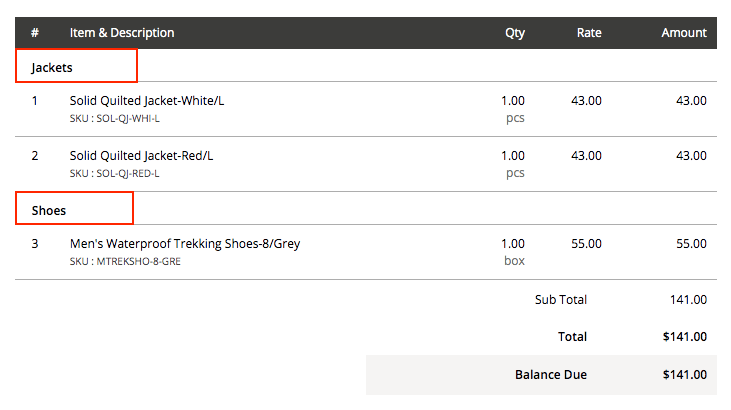Viewport: 731px width, 410px height.
Task: Click the SKU SOL-QJ-RED-L text
Action: [x=114, y=174]
